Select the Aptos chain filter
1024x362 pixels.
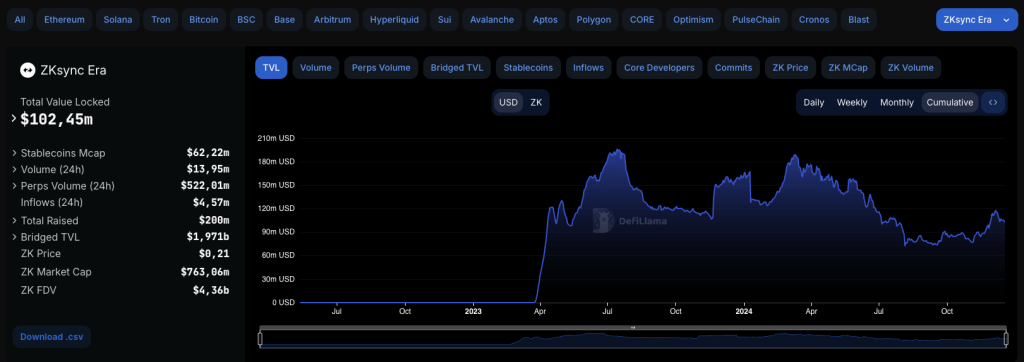[545, 20]
